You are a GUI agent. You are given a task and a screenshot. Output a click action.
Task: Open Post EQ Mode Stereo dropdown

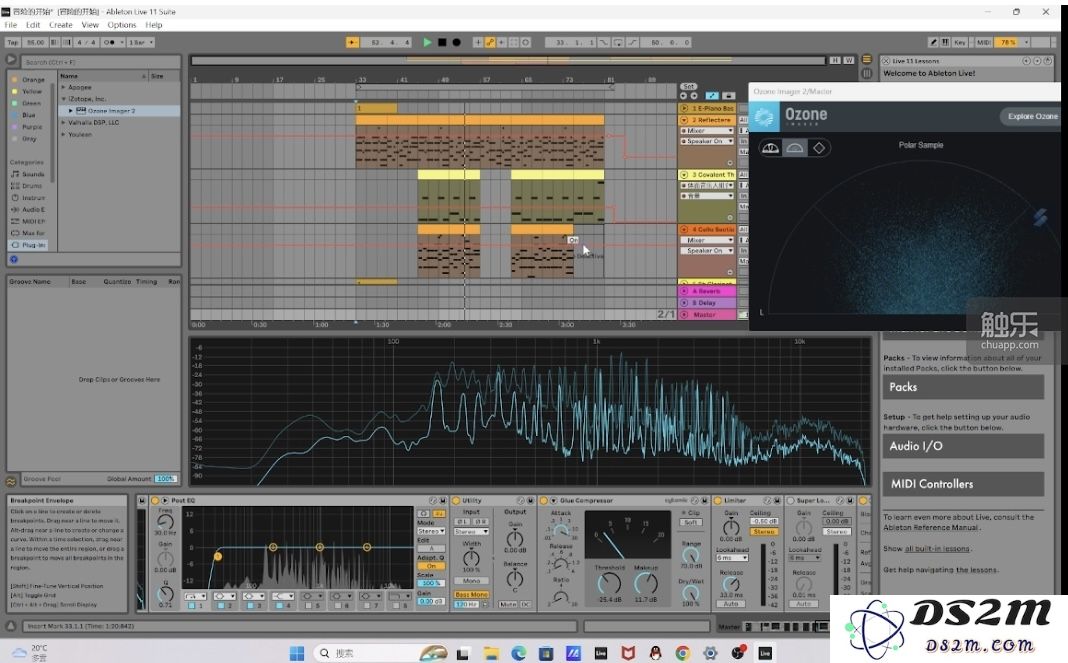coord(431,531)
